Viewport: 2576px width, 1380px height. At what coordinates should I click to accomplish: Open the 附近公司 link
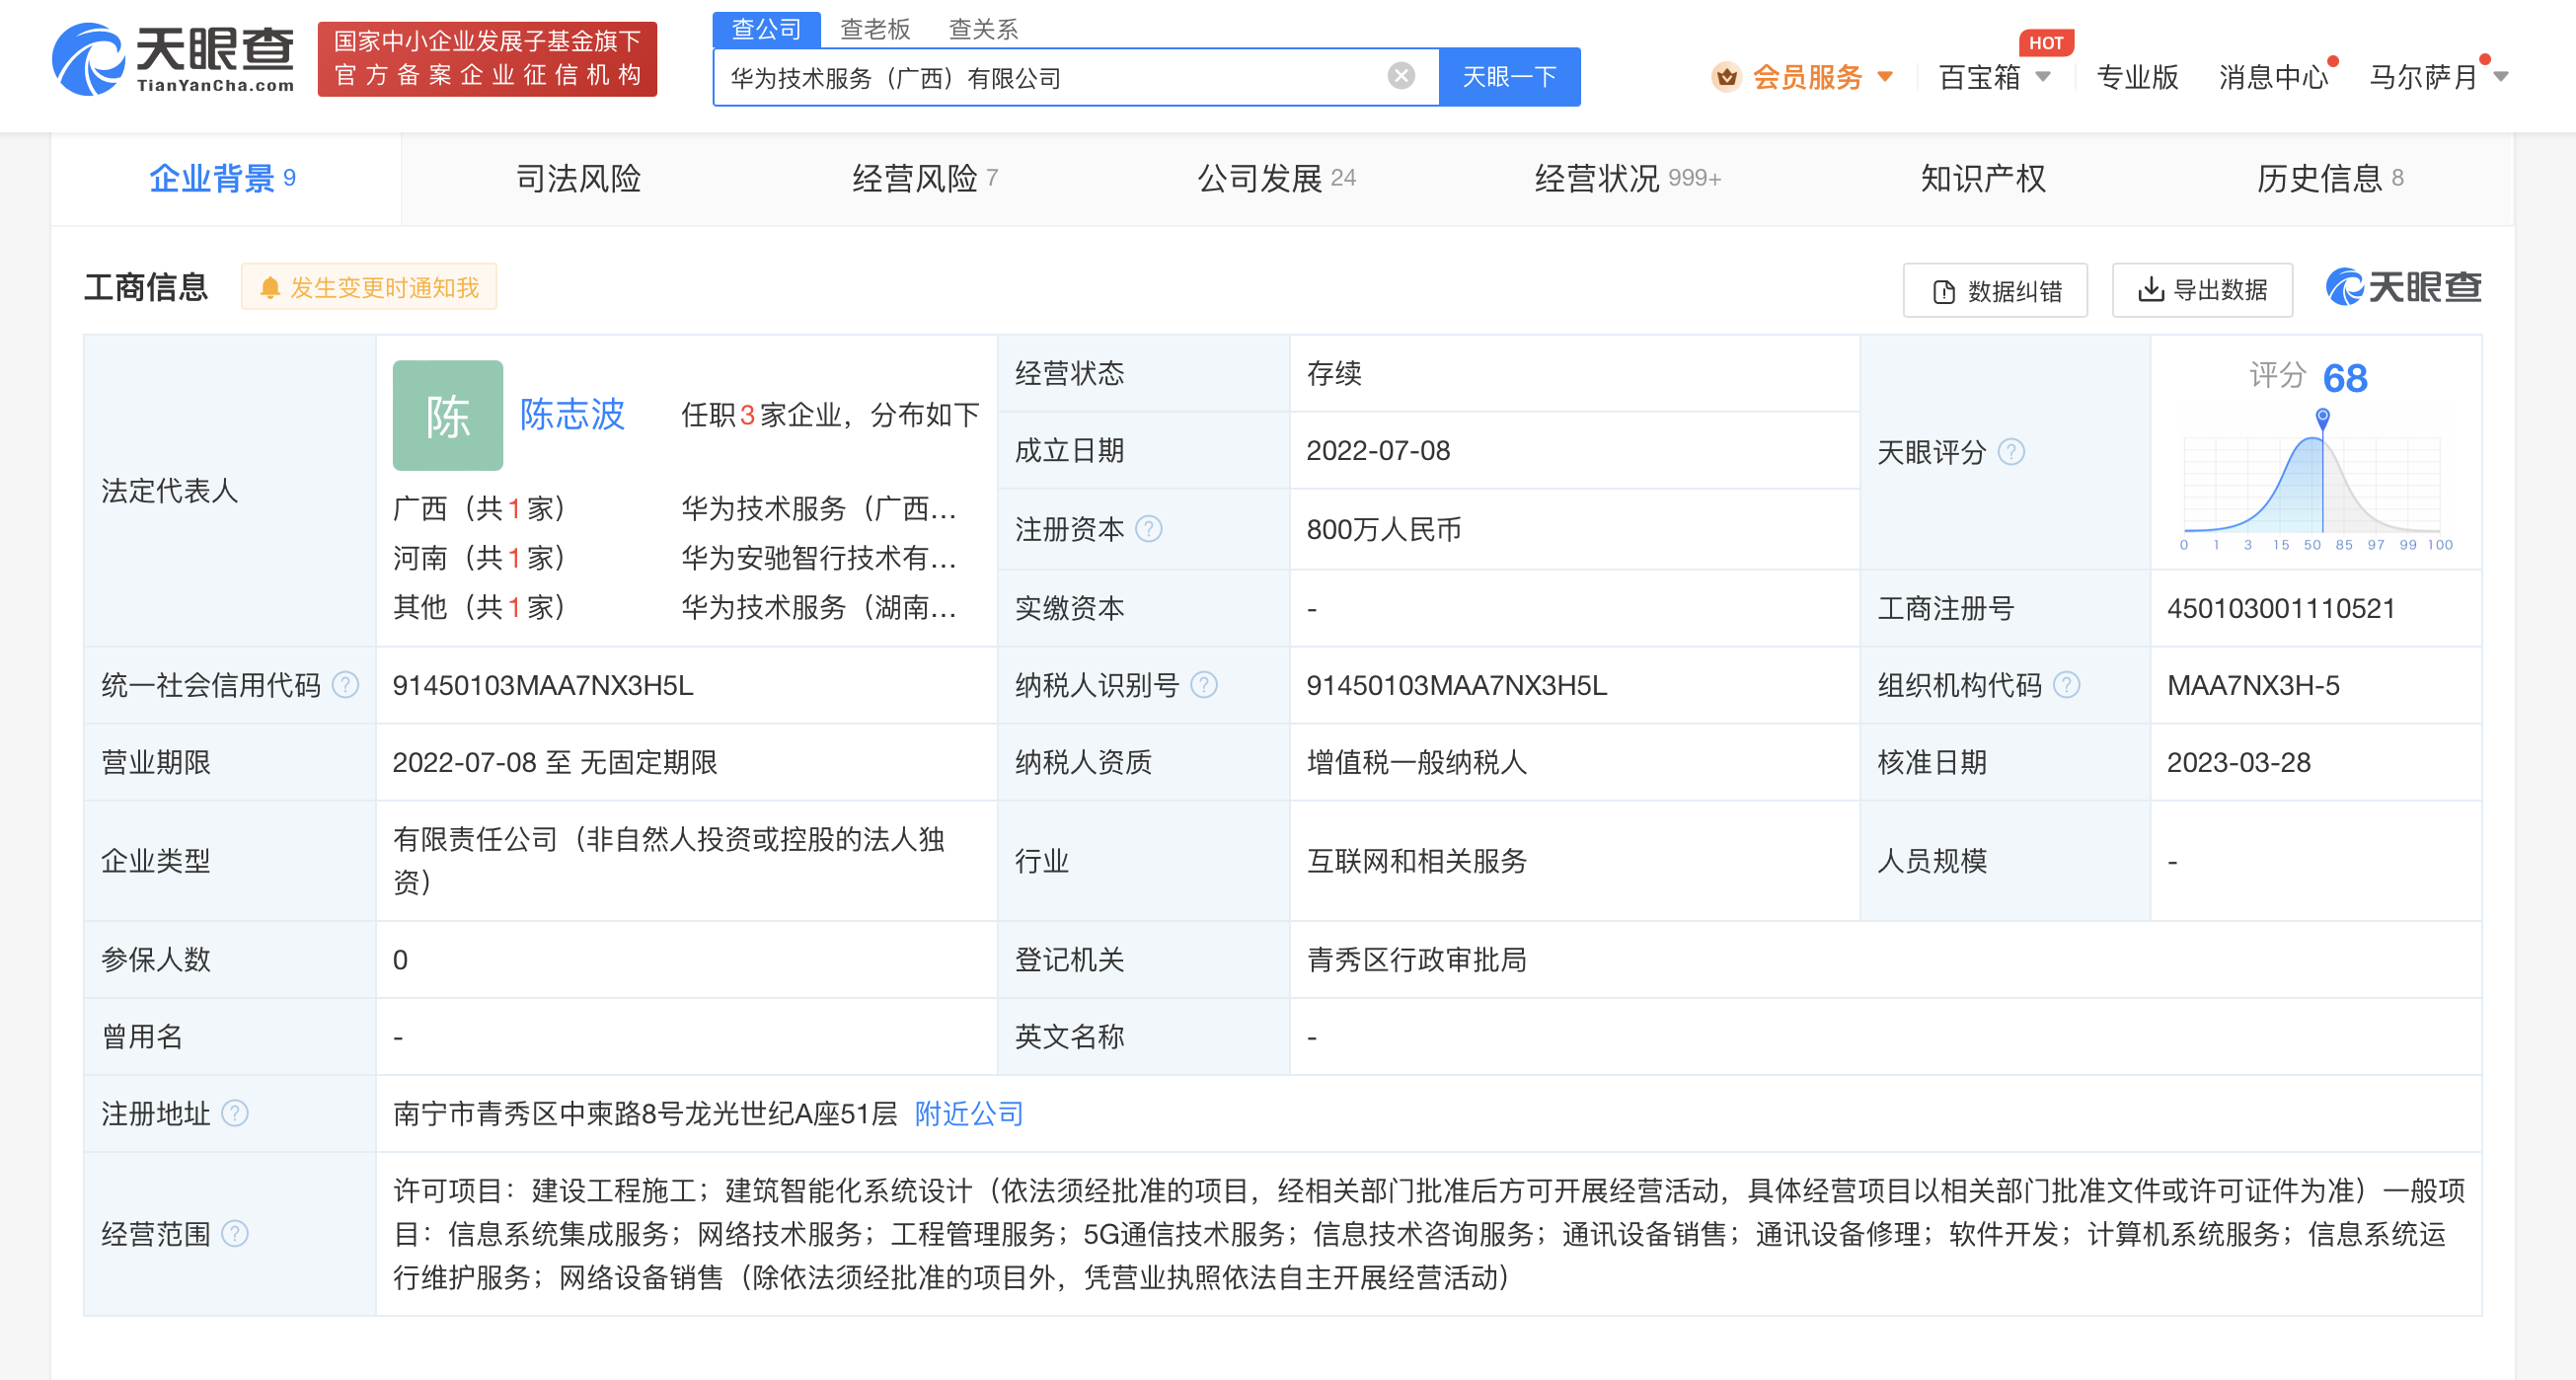tap(969, 1113)
